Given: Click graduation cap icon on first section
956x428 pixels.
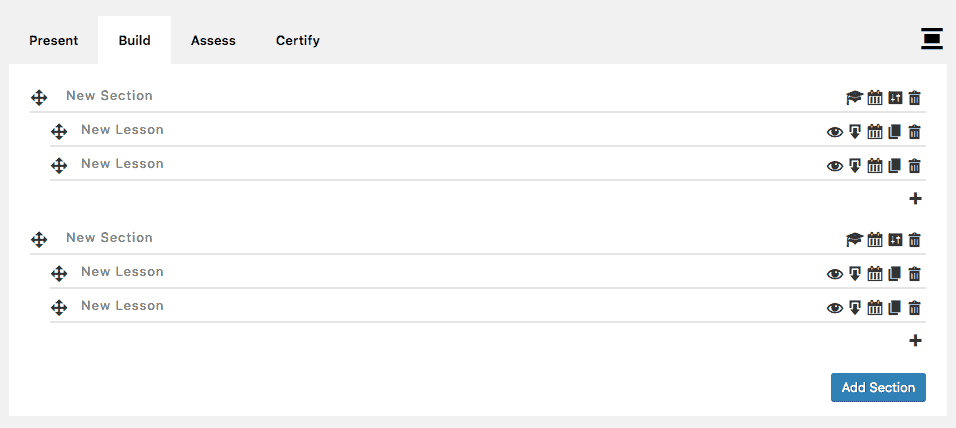Looking at the screenshot, I should [855, 98].
